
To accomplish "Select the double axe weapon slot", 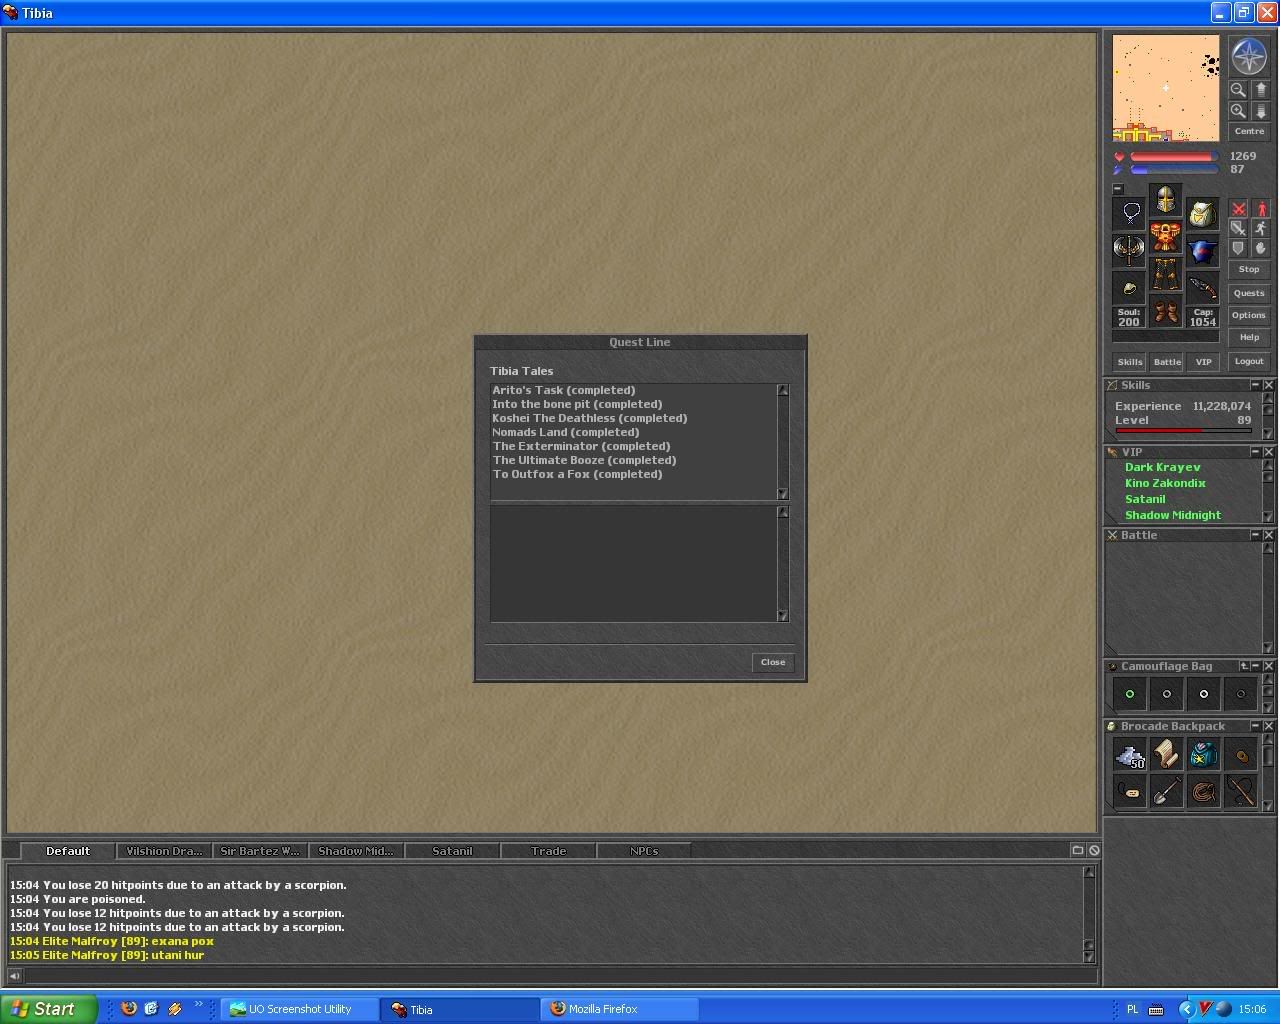I will [1130, 250].
